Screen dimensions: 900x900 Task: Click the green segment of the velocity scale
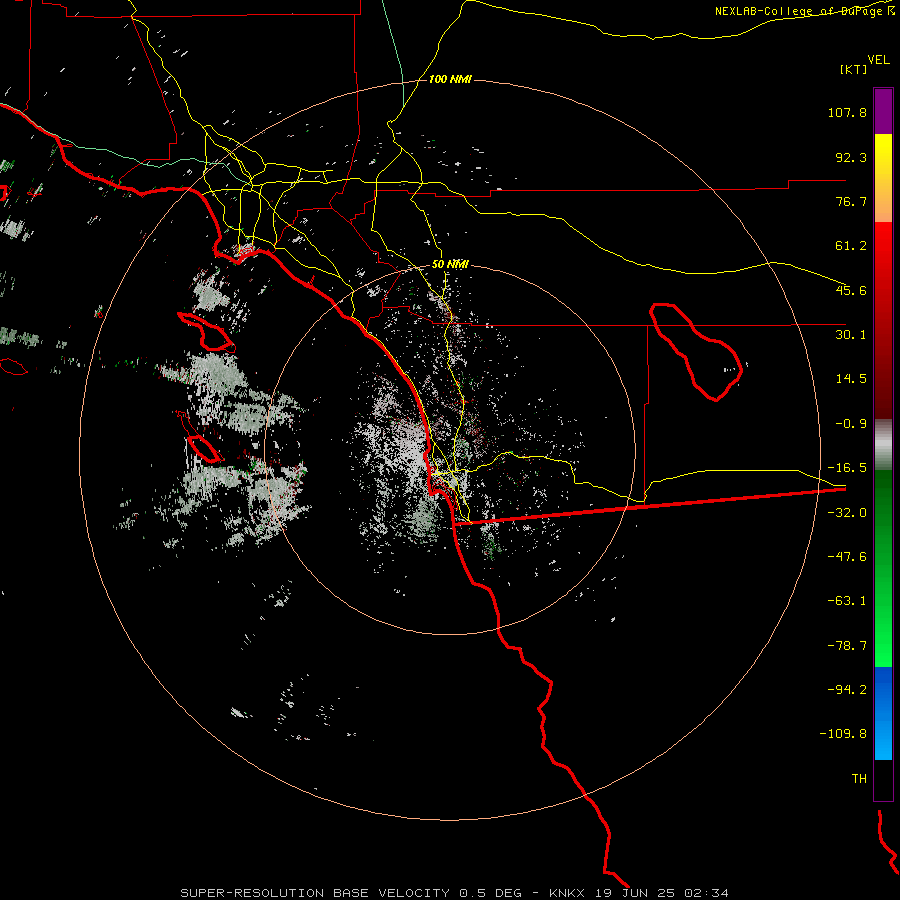click(883, 568)
